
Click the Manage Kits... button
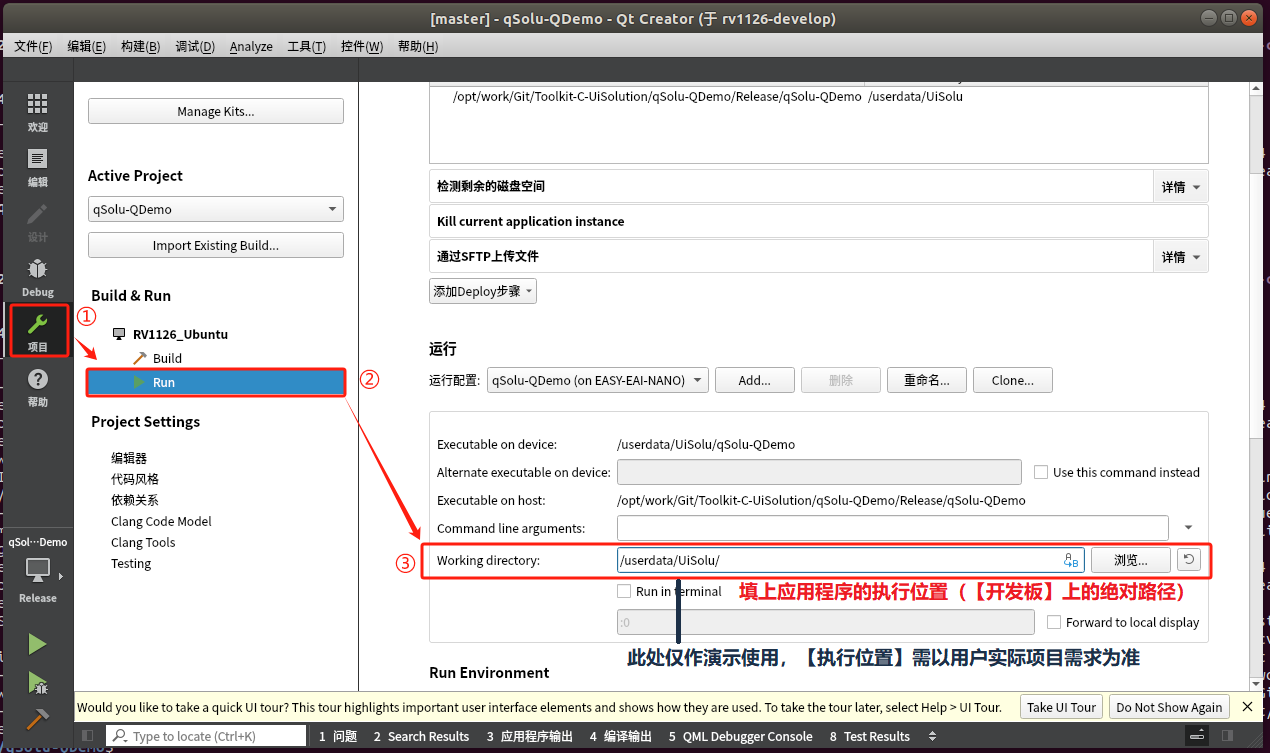pos(215,111)
